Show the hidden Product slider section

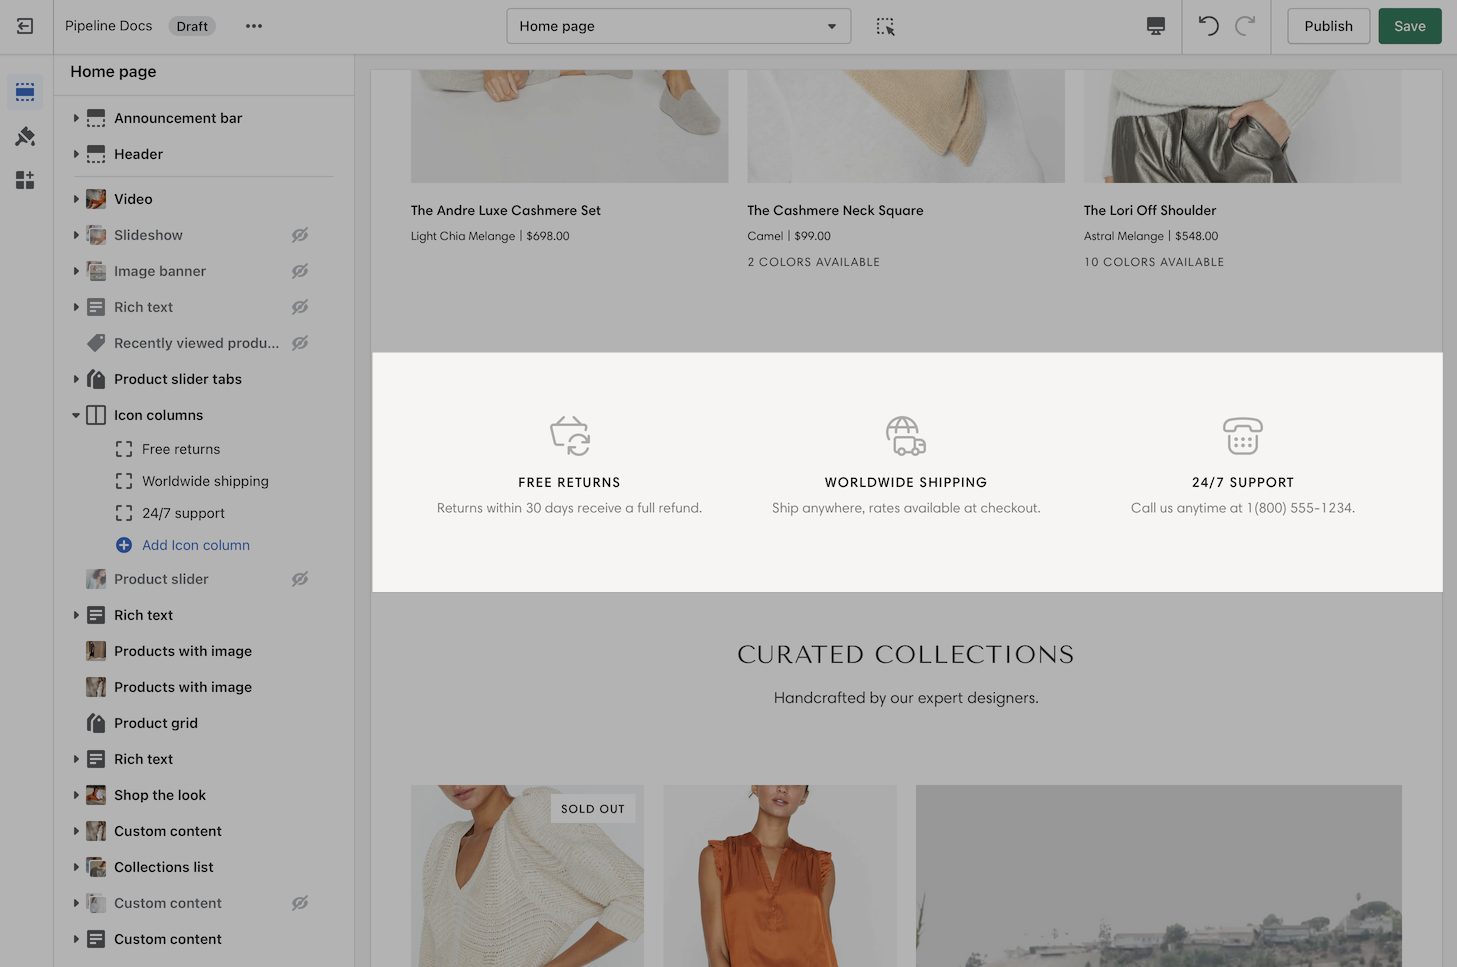coord(300,579)
